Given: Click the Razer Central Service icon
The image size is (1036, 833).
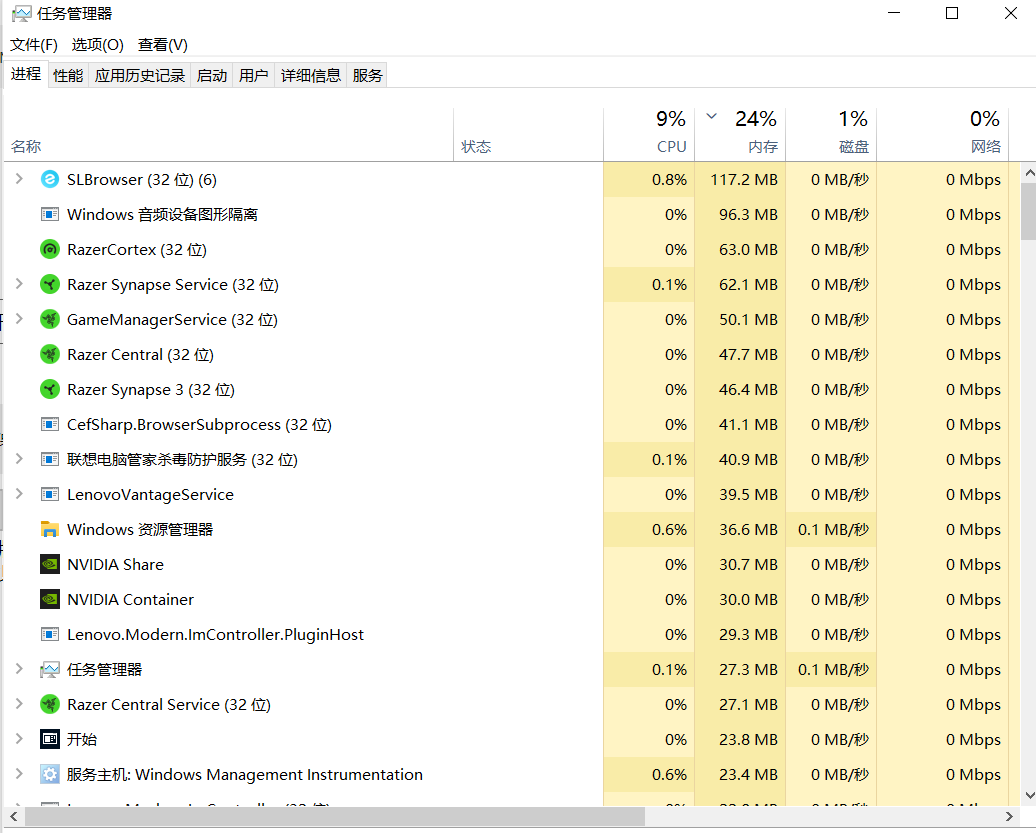Looking at the screenshot, I should point(50,704).
